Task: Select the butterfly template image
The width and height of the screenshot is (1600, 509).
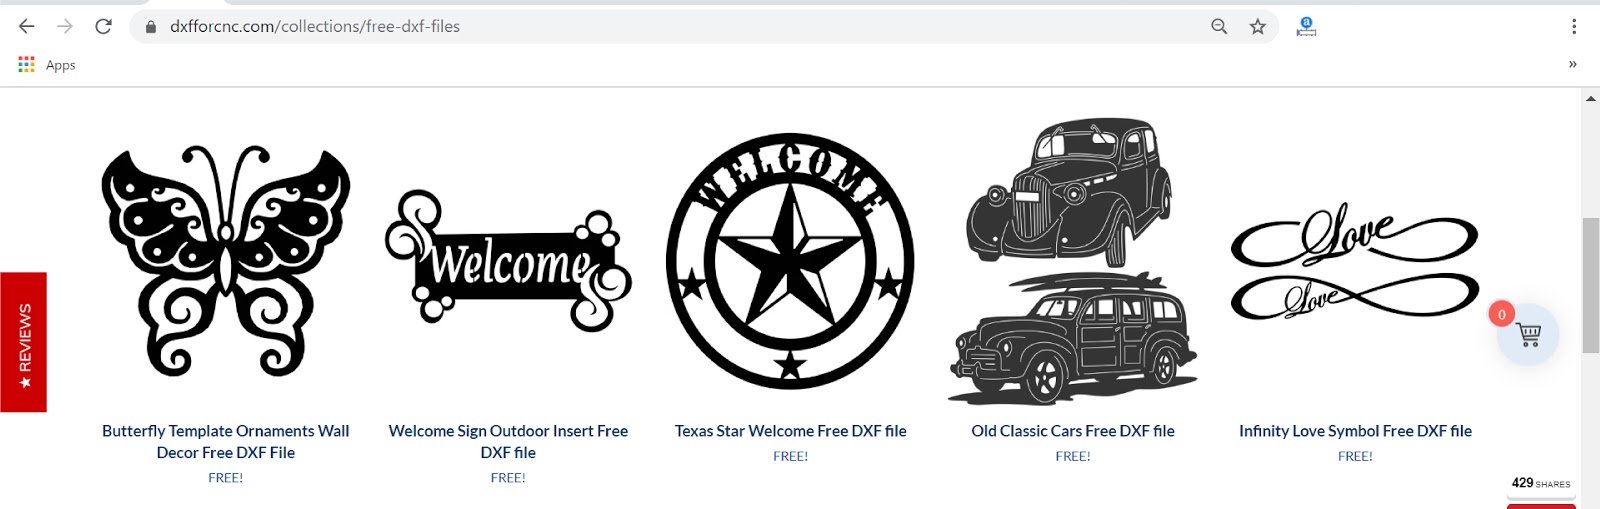Action: (x=226, y=262)
